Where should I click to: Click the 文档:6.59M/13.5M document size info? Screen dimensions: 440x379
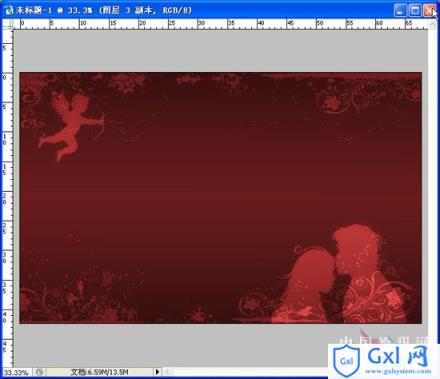(99, 372)
